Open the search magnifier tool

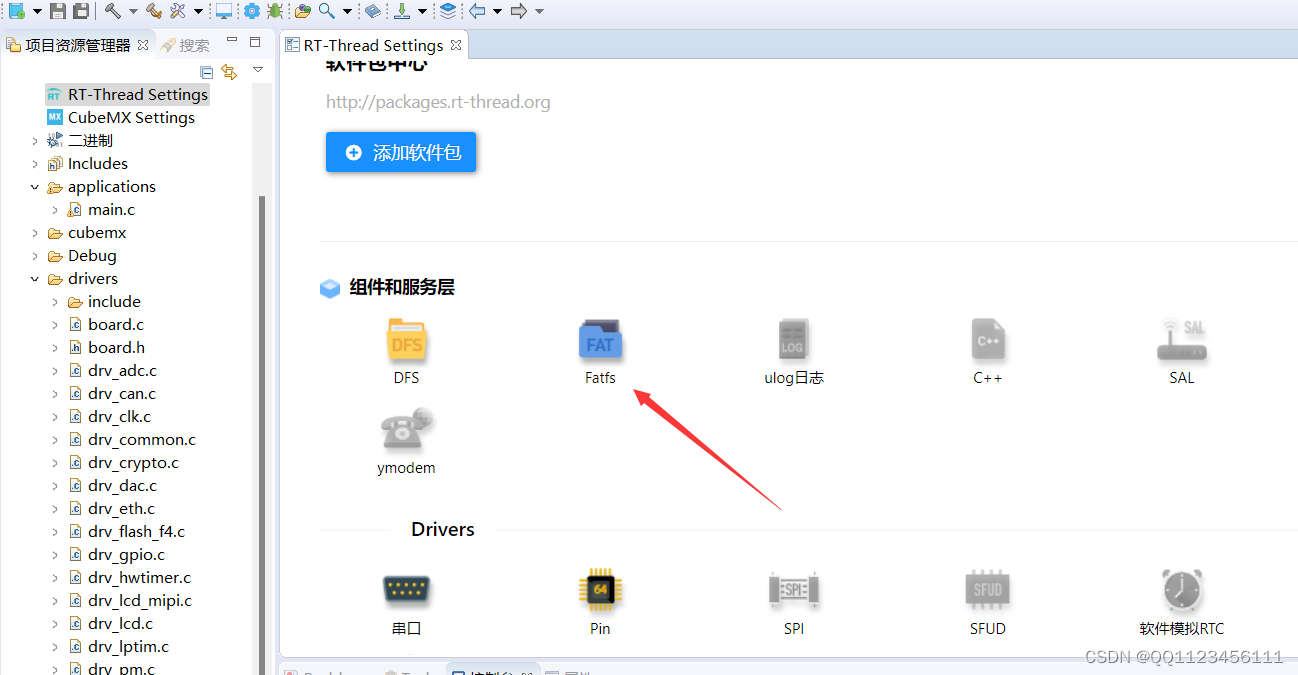328,14
